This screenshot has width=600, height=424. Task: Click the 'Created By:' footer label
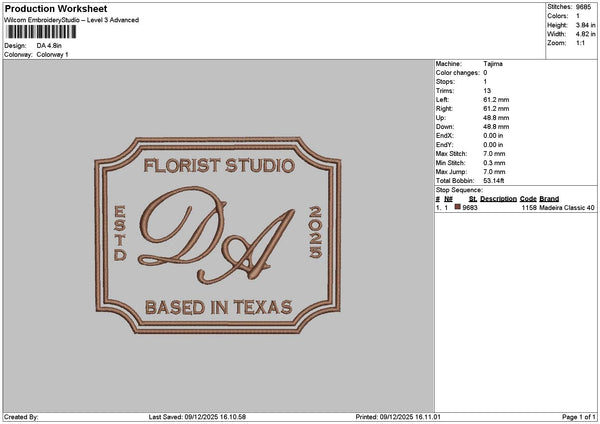tap(21, 417)
